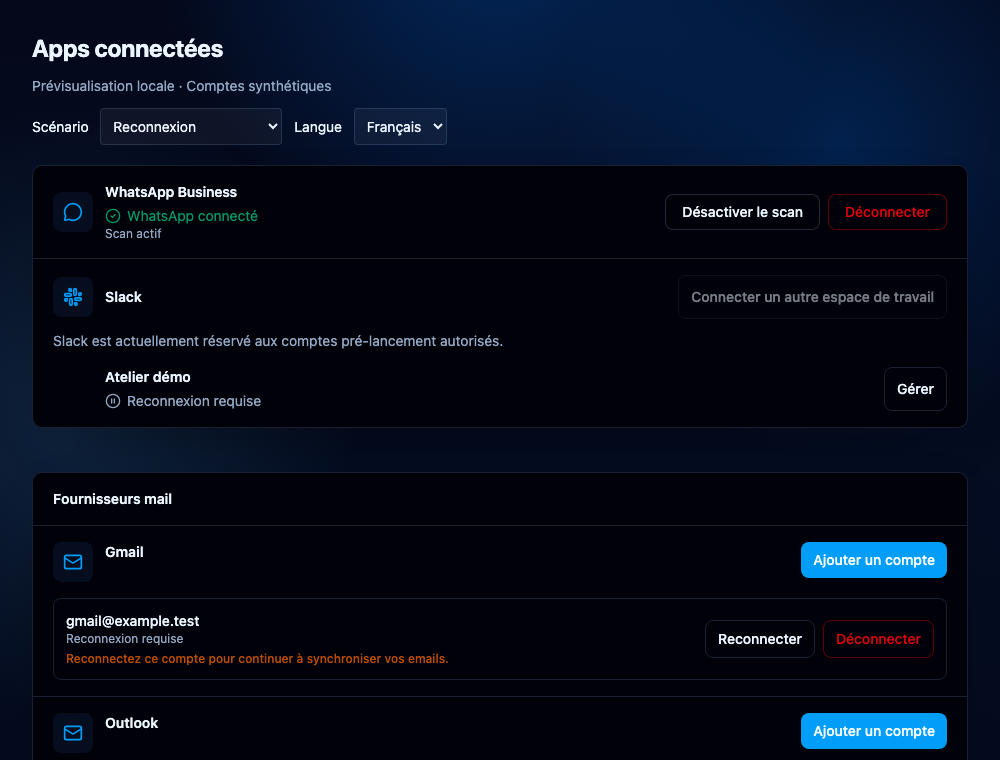1000x760 pixels.
Task: Open the Scénario dropdown showing Reconnexion
Action: [191, 127]
